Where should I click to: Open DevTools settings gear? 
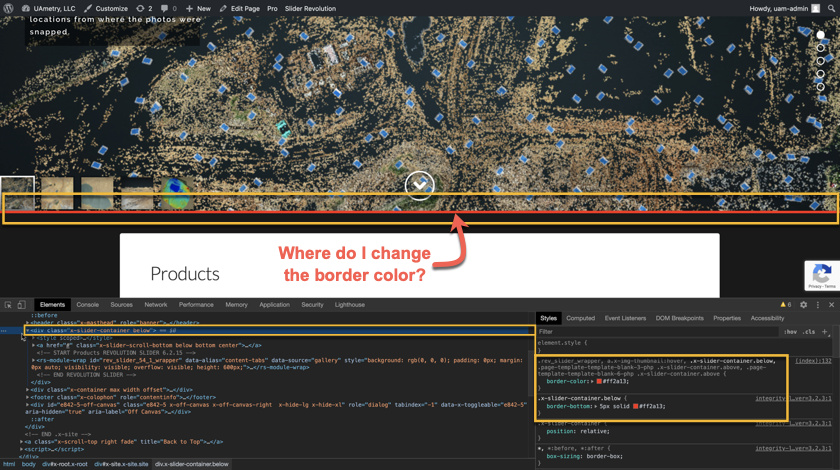click(804, 304)
